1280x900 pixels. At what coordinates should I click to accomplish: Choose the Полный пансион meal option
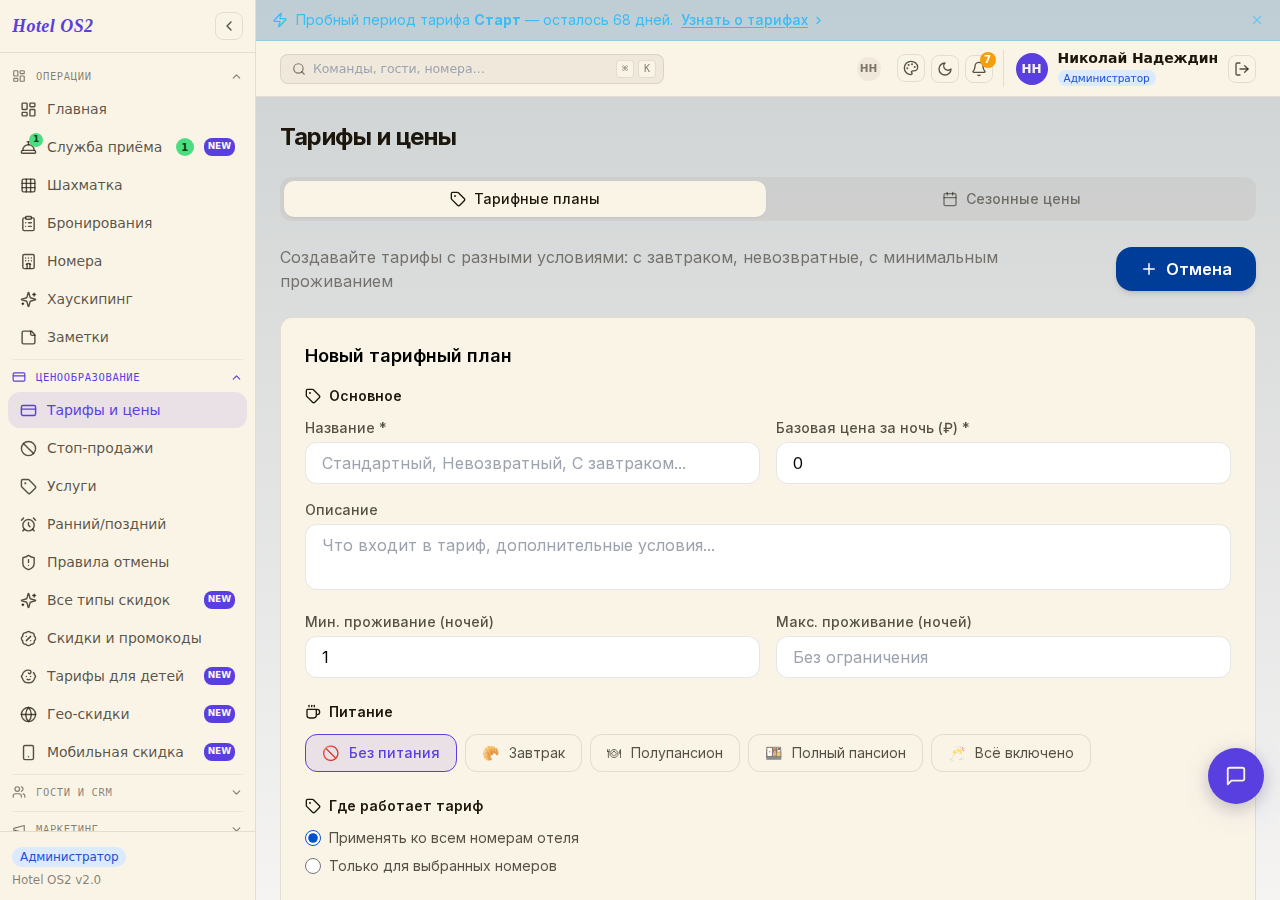835,753
